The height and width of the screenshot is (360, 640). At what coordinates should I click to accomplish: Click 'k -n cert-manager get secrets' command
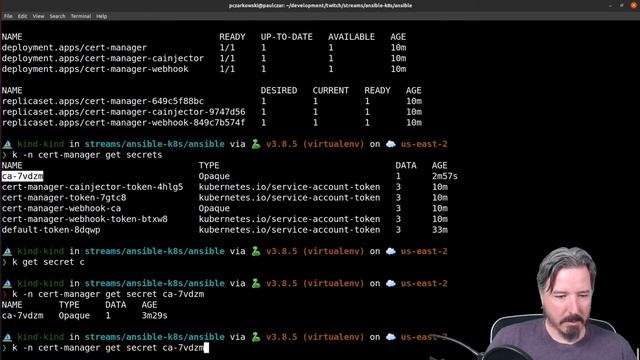[87, 155]
